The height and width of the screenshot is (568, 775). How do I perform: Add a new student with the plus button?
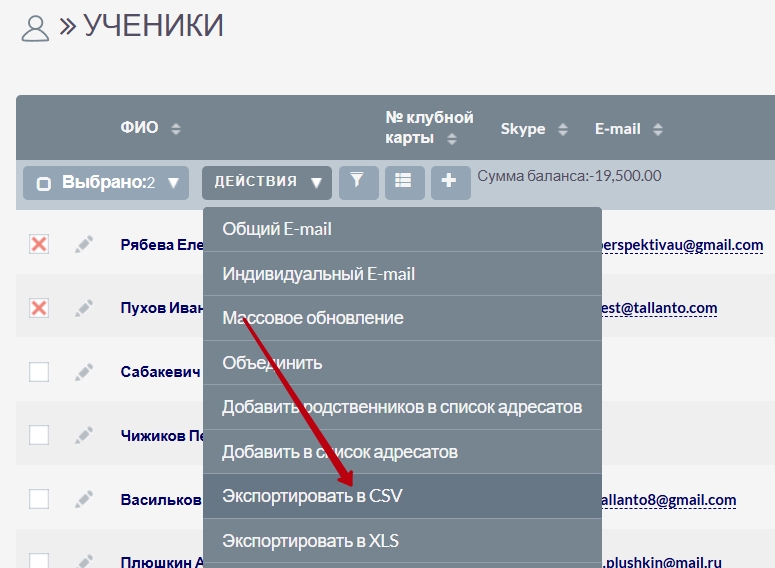(x=450, y=182)
